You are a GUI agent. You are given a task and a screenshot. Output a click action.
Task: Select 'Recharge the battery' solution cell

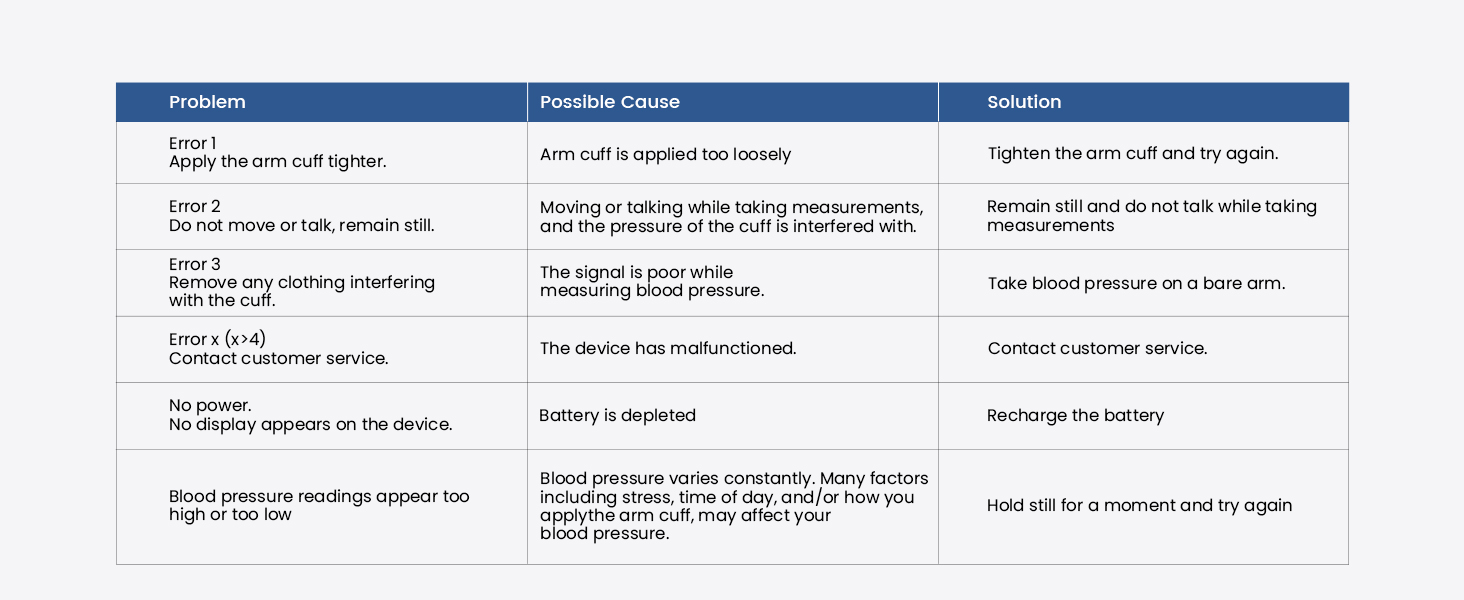(1144, 416)
